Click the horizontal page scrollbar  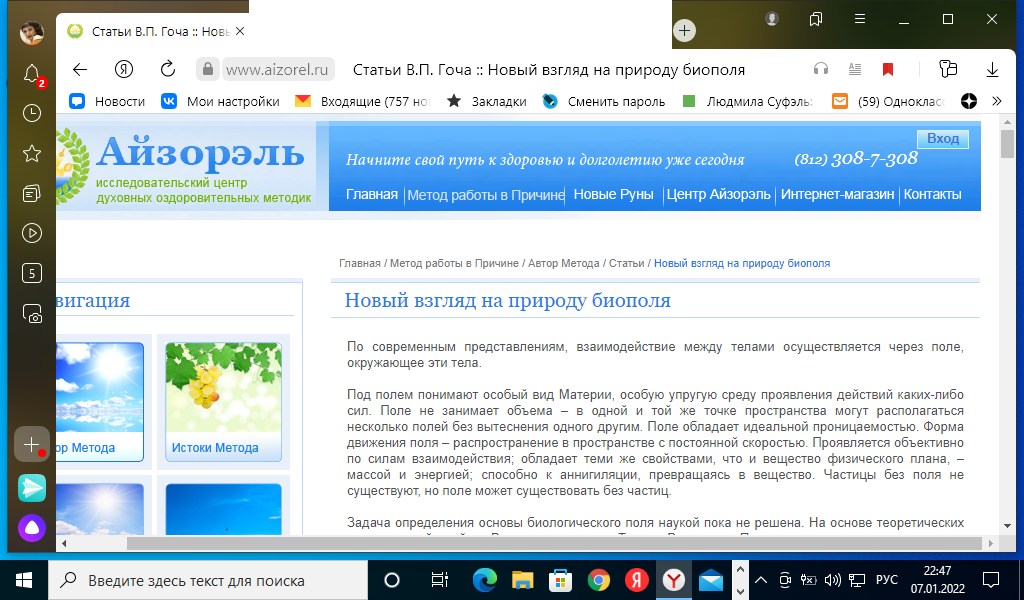(500, 543)
